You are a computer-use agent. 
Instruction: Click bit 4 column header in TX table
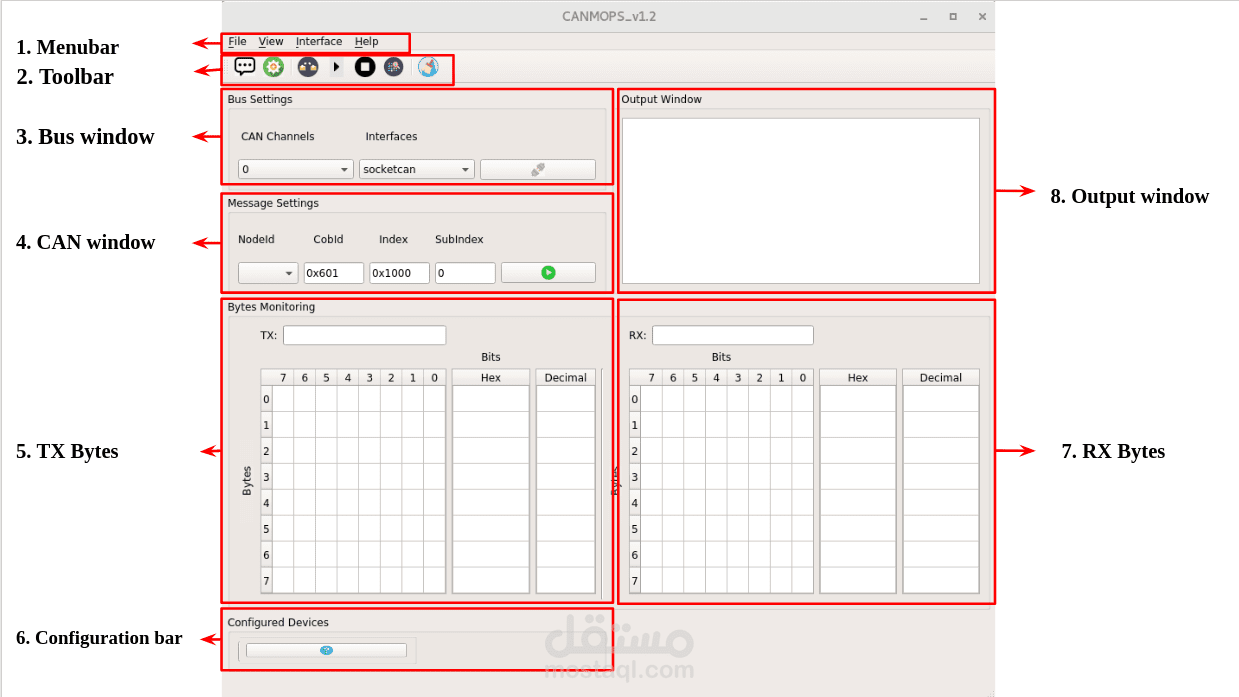(x=348, y=378)
